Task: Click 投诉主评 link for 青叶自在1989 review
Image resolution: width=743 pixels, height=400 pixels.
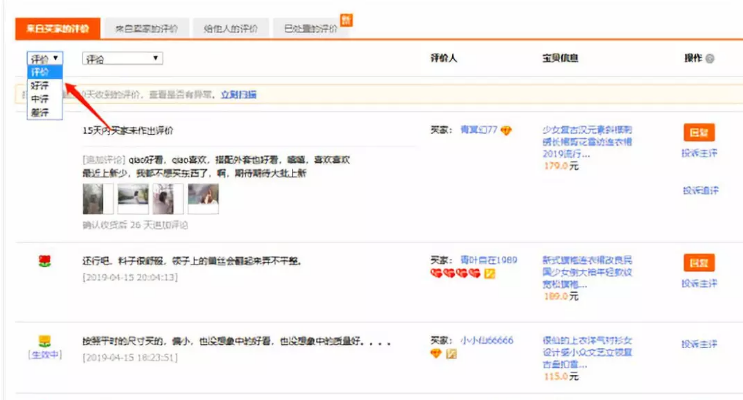Action: (x=699, y=283)
